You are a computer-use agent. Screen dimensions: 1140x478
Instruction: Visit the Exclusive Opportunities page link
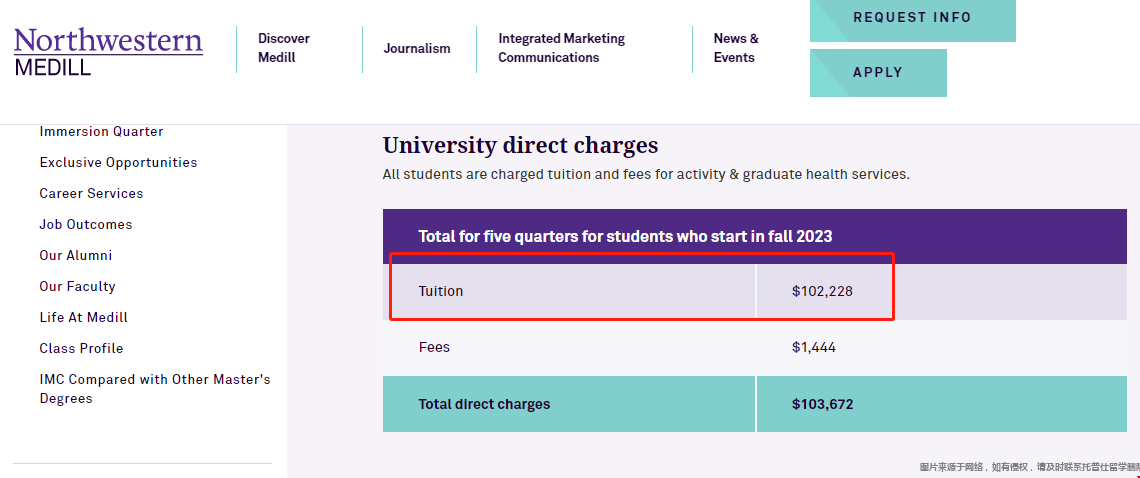click(118, 163)
